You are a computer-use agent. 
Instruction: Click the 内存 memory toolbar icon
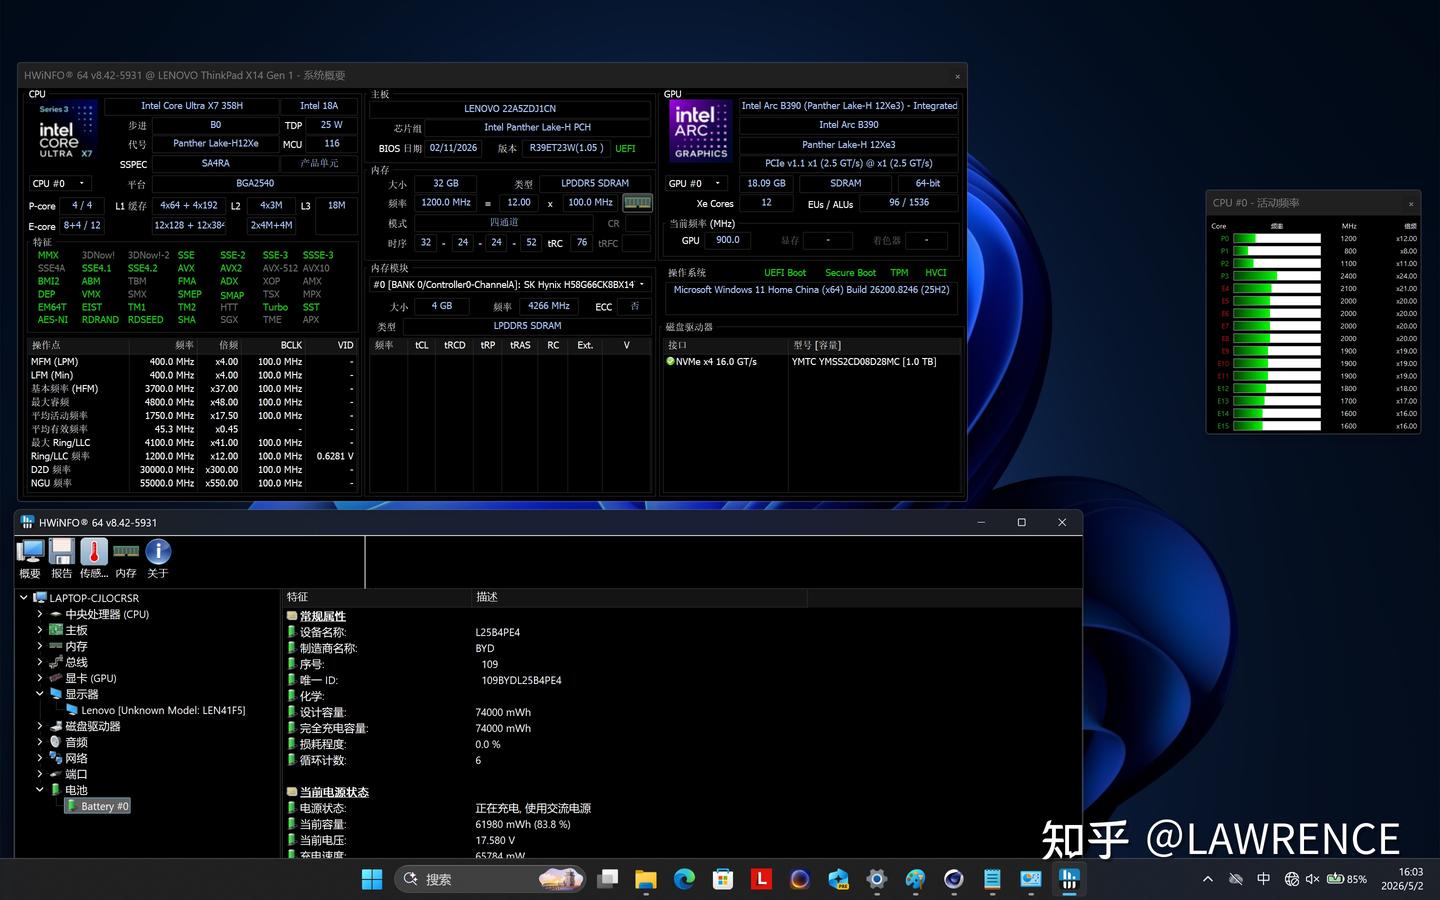click(126, 558)
